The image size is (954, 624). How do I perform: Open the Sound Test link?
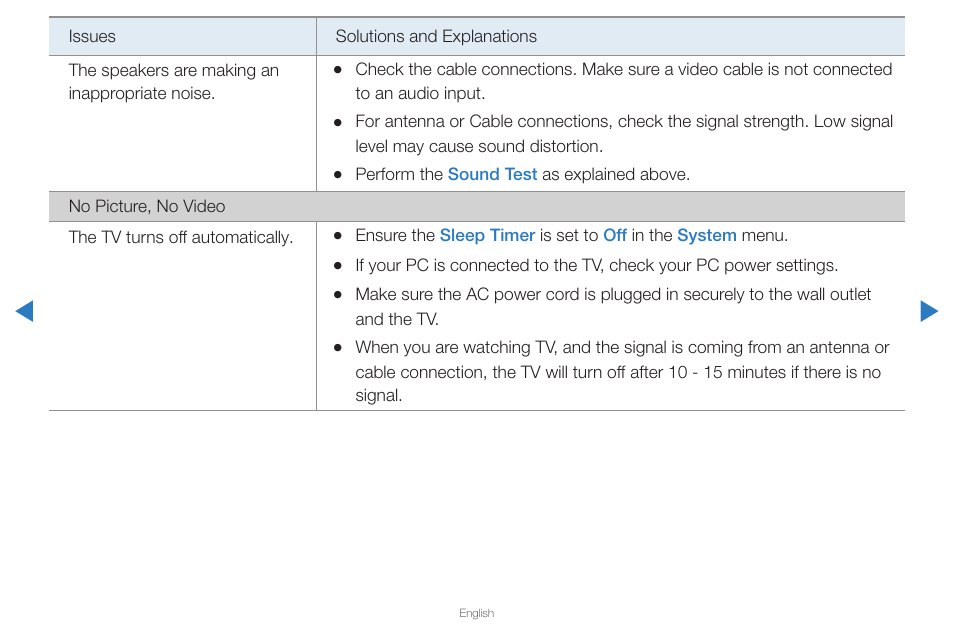[x=492, y=175]
